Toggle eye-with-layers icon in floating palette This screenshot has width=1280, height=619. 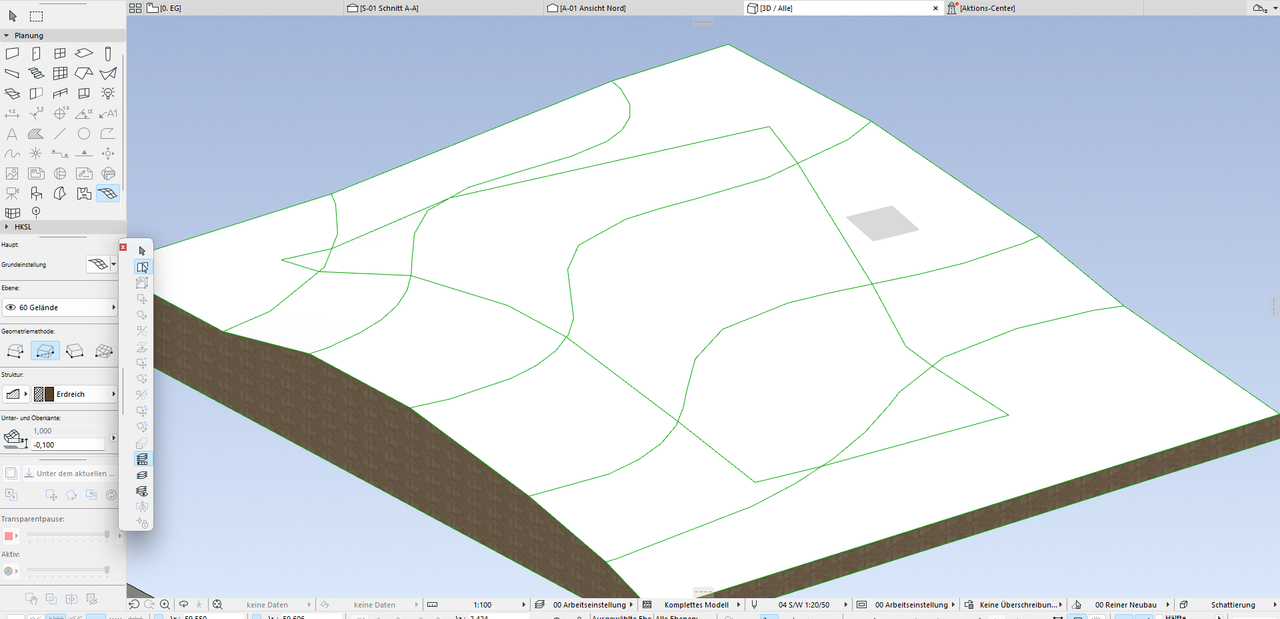142,491
